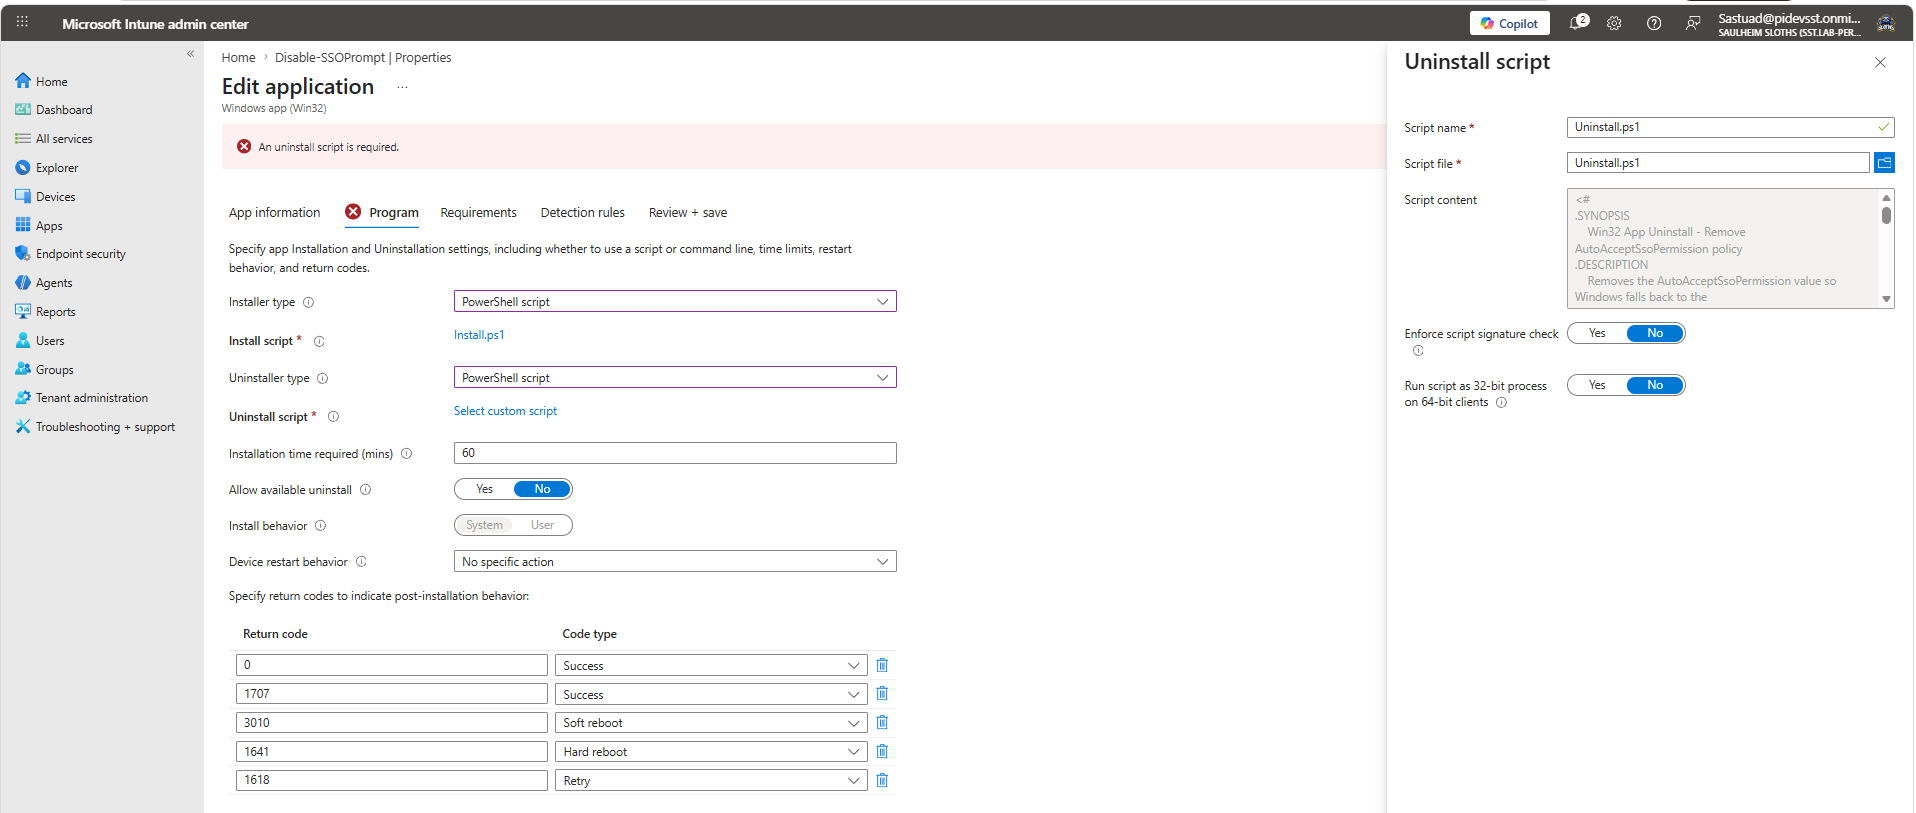This screenshot has width=1916, height=813.
Task: Delete return code 1707 row
Action: 882,693
